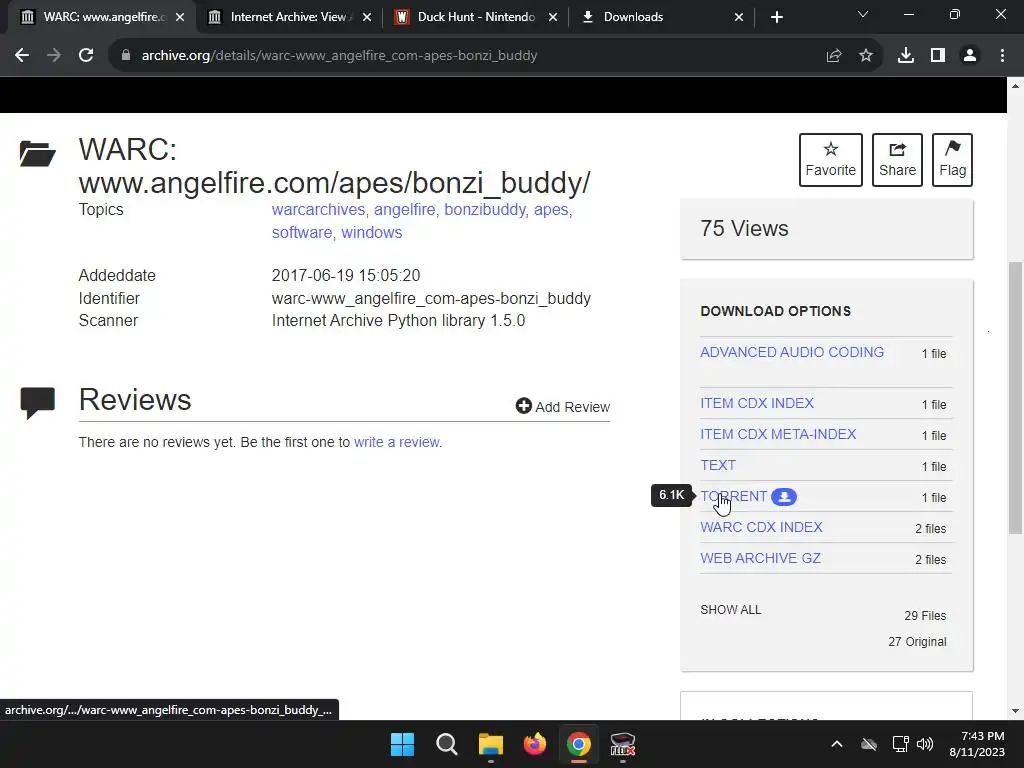The width and height of the screenshot is (1024, 768).
Task: Open File Explorer from the taskbar
Action: [490, 744]
